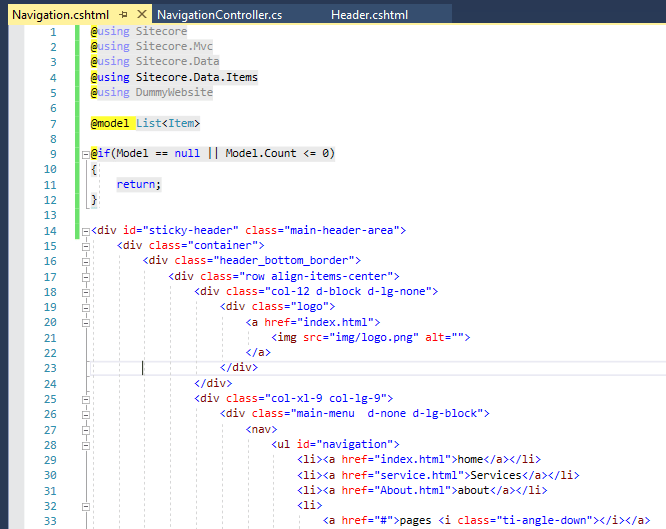Fold the header_bottom_border div block
This screenshot has width=666, height=529.
pos(87,261)
